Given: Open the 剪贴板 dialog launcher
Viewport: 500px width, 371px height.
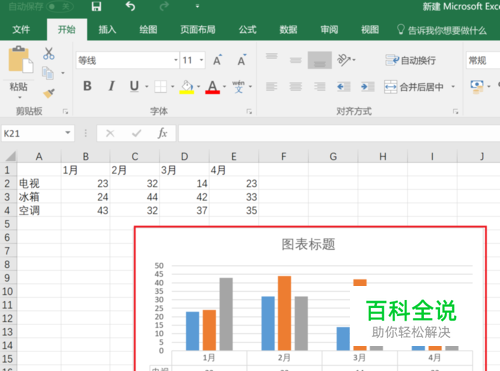Looking at the screenshot, I should (x=65, y=112).
